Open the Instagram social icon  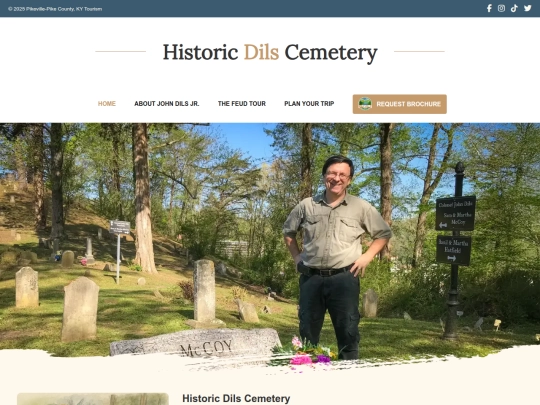[x=501, y=8]
